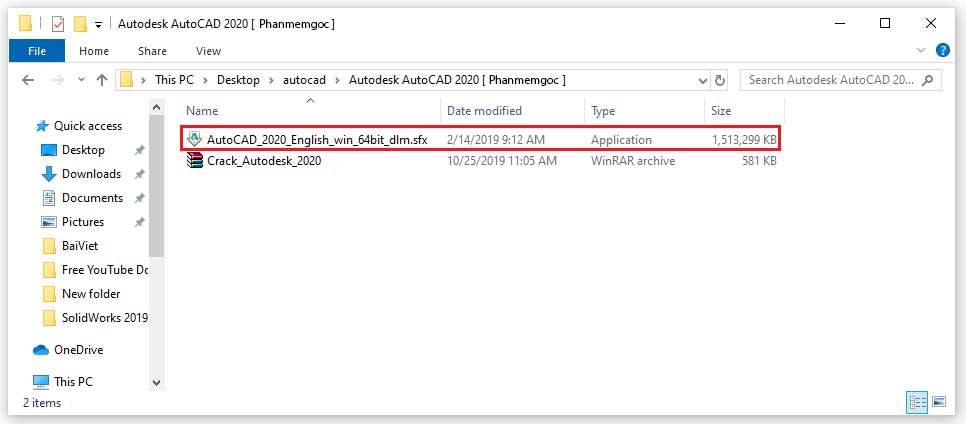Click the Application type cell
Image resolution: width=966 pixels, height=424 pixels.
[621, 140]
